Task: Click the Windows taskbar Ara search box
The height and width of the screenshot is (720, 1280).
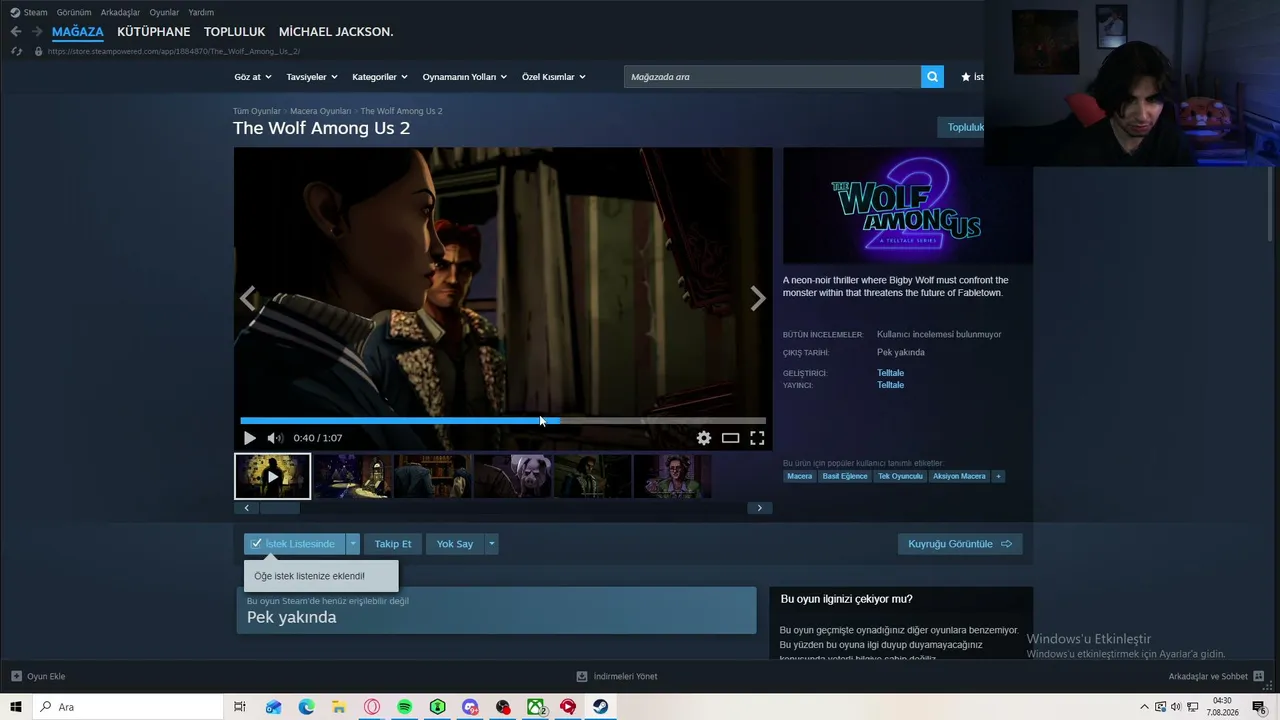Action: point(128,707)
